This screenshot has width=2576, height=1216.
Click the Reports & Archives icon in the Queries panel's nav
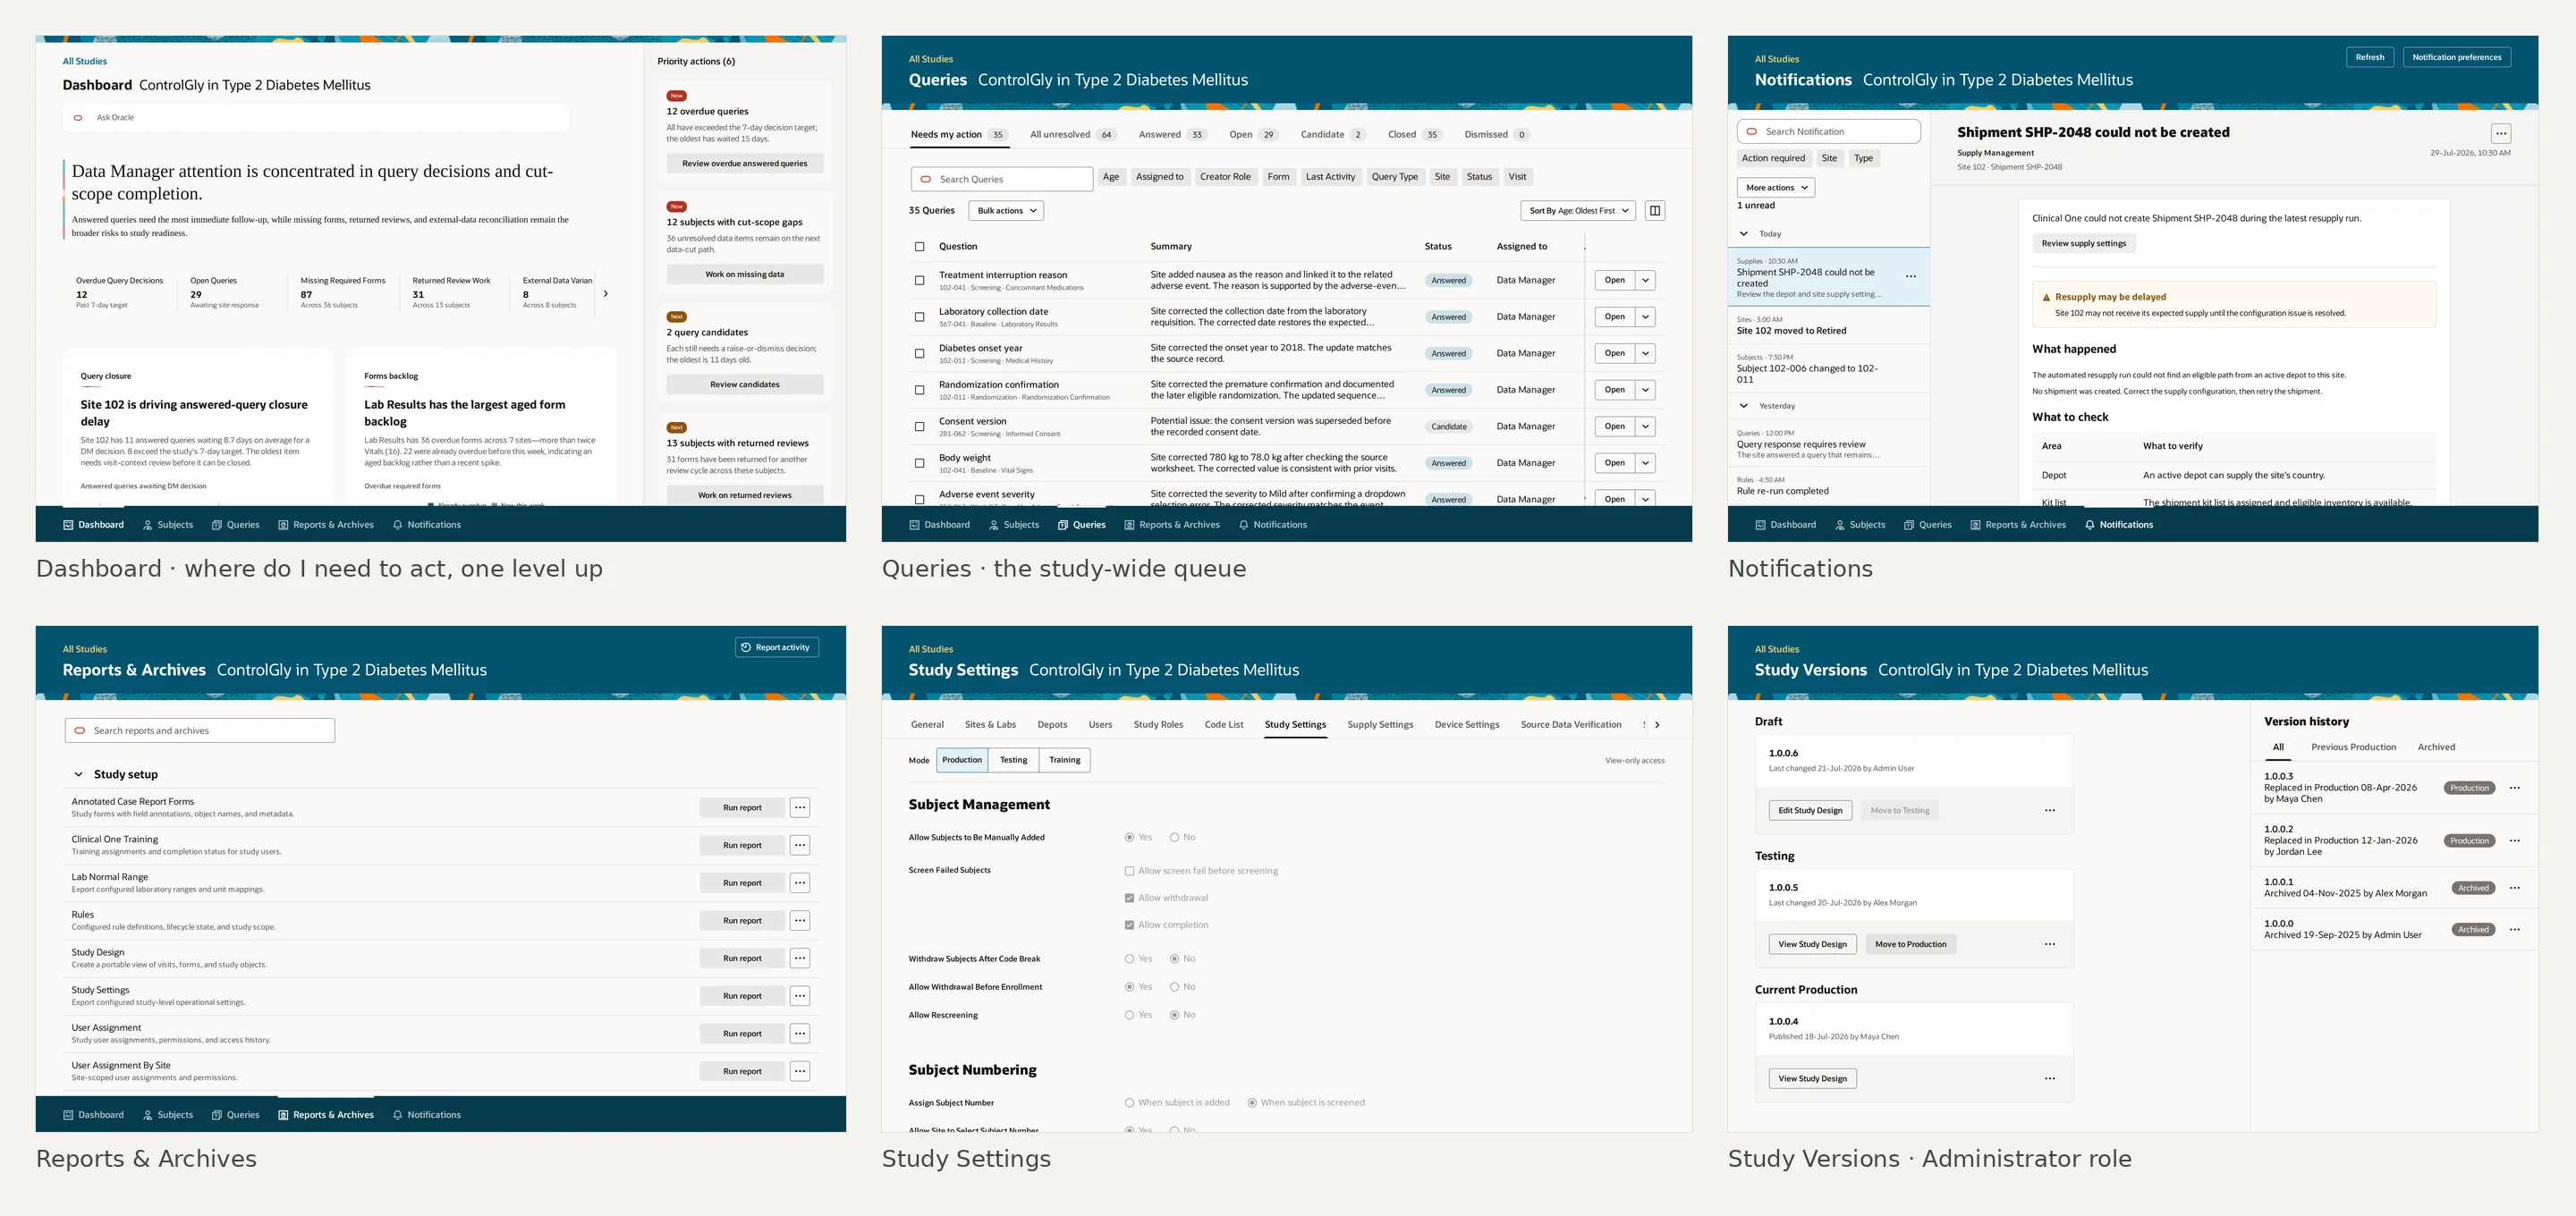pyautogui.click(x=1129, y=525)
